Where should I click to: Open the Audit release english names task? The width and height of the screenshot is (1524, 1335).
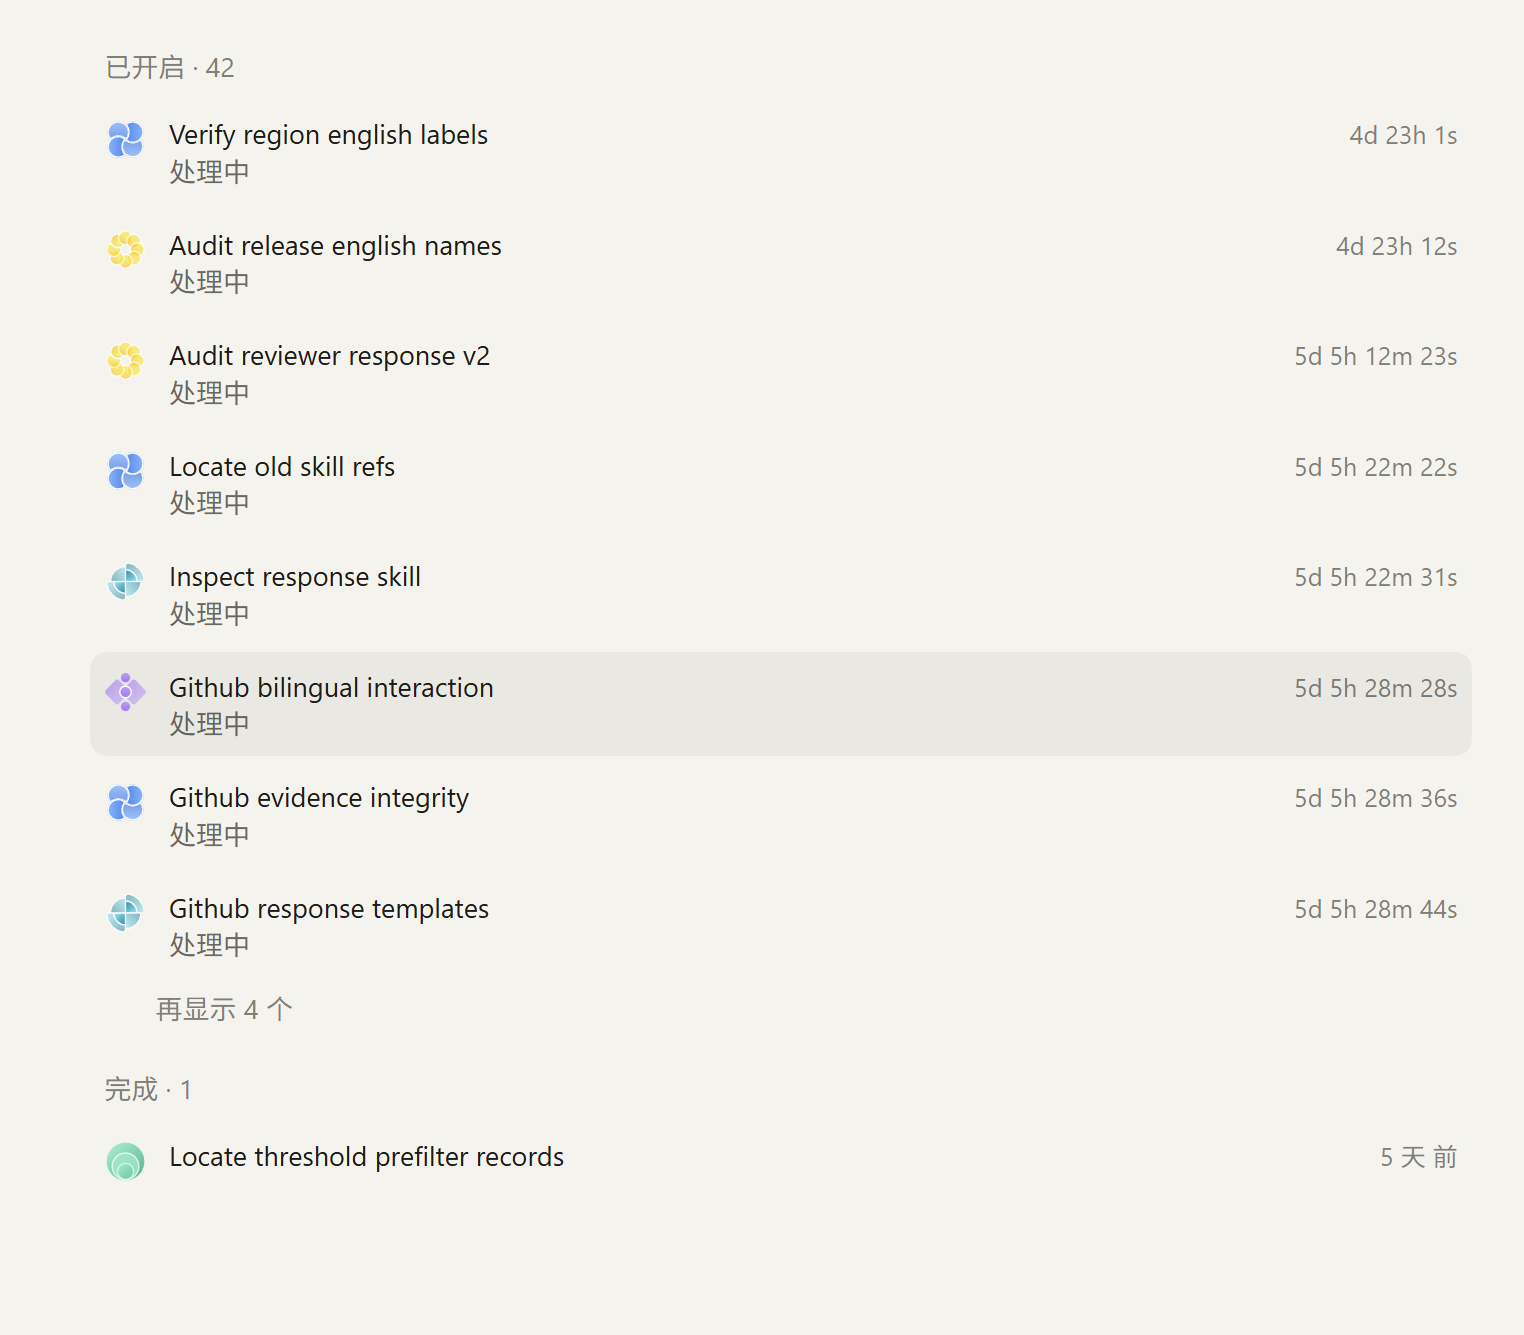click(781, 263)
